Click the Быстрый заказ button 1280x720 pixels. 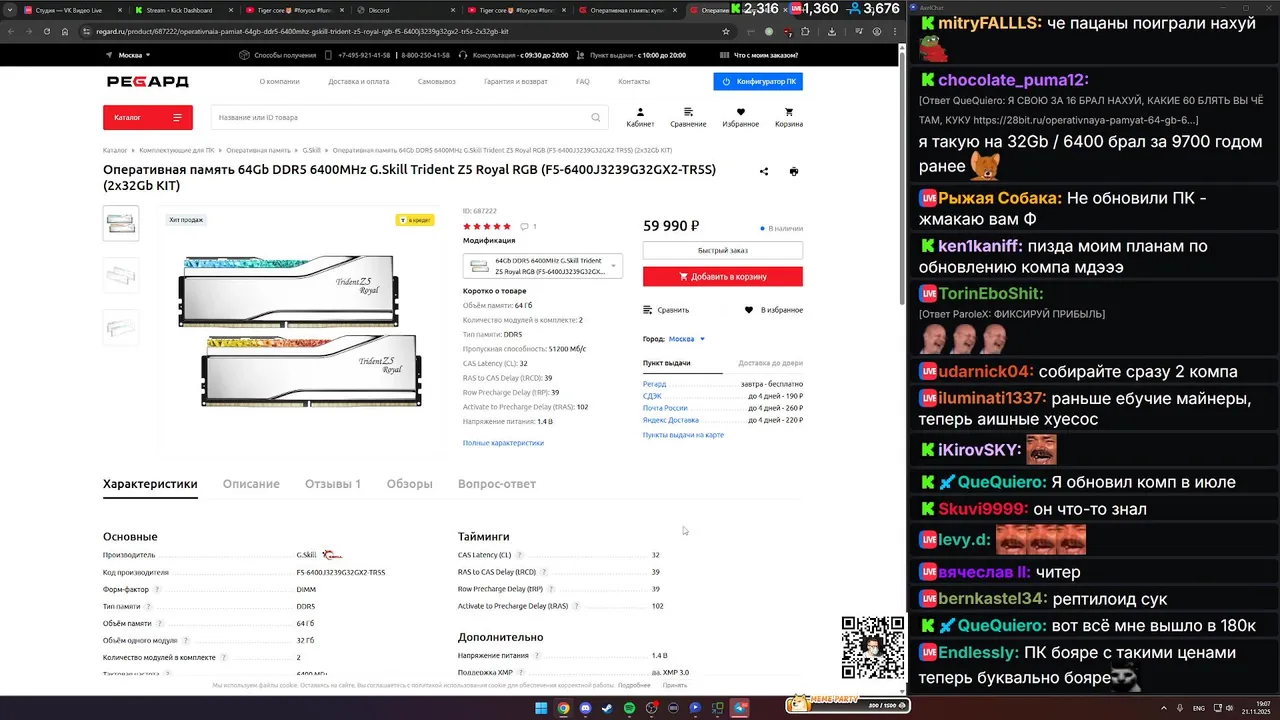coord(723,250)
